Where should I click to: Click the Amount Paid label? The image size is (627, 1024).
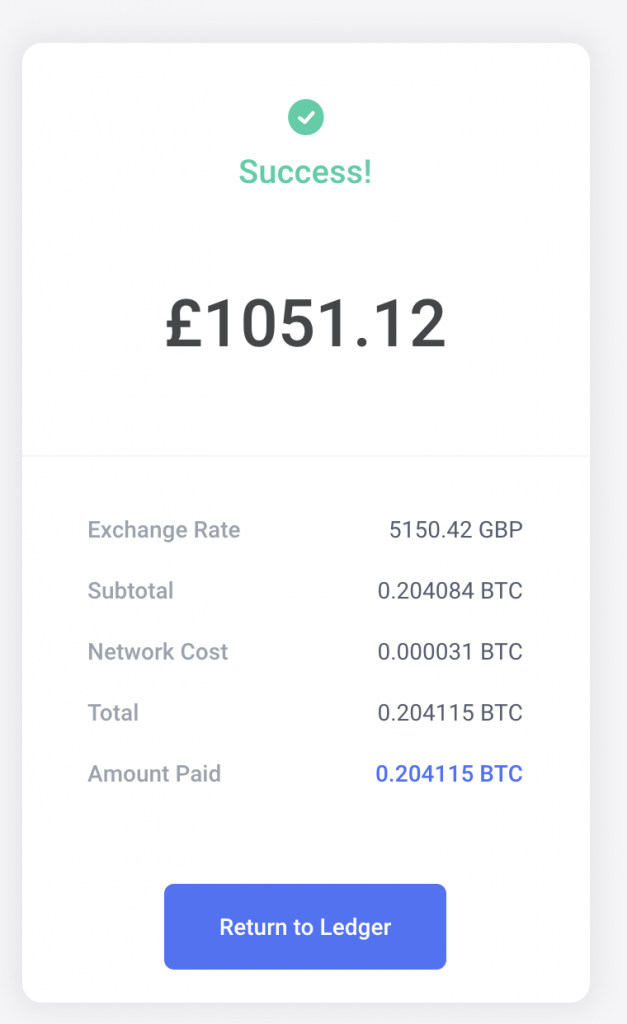coord(154,774)
